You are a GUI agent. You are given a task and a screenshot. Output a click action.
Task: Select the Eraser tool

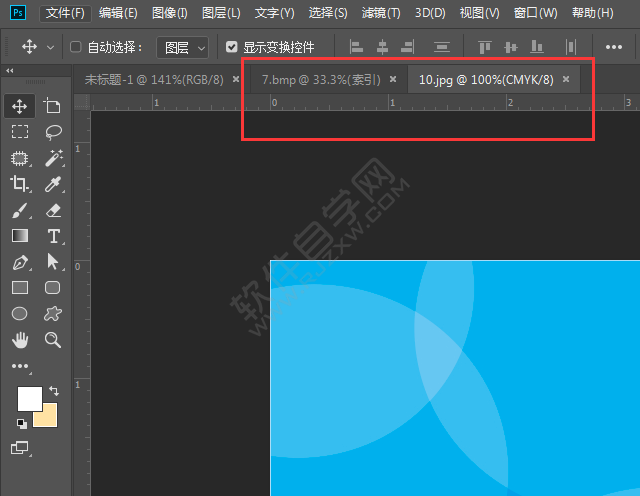pyautogui.click(x=53, y=211)
